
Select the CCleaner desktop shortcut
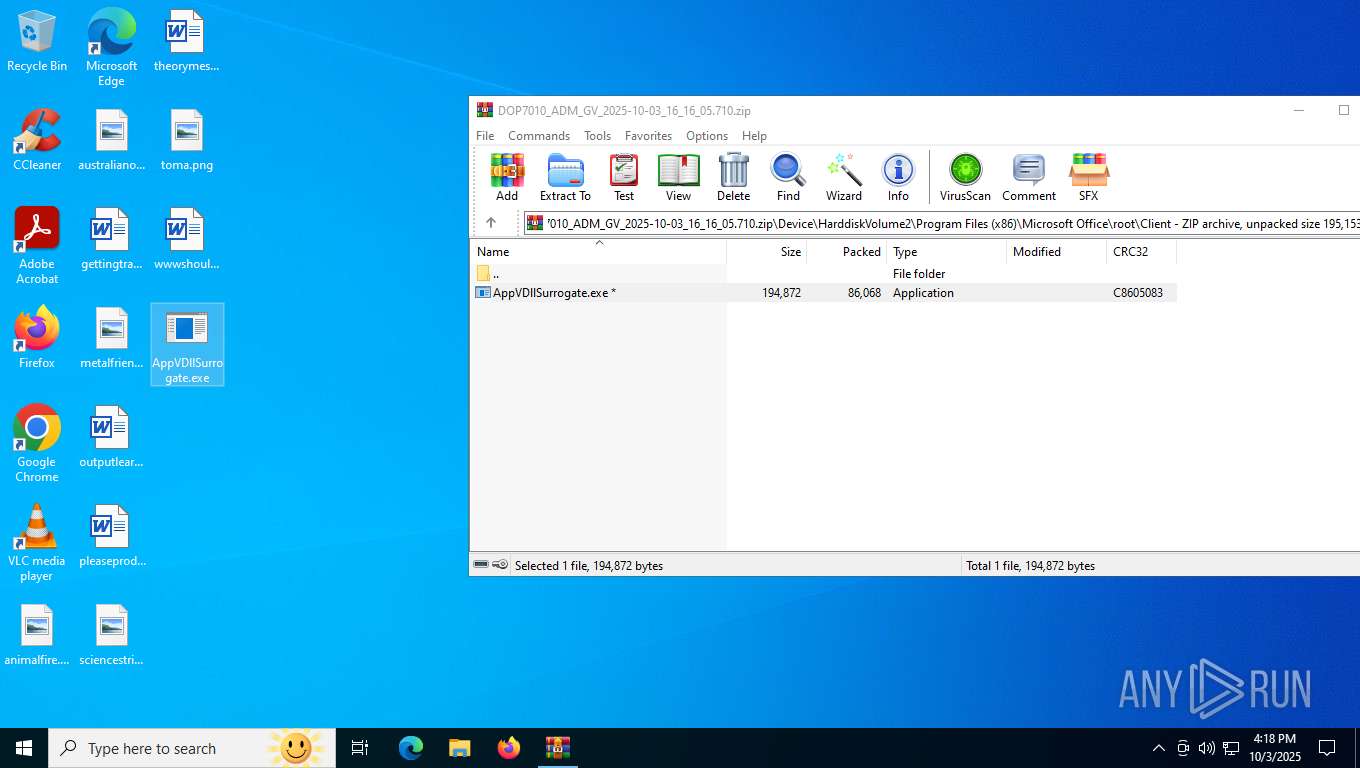[x=37, y=140]
